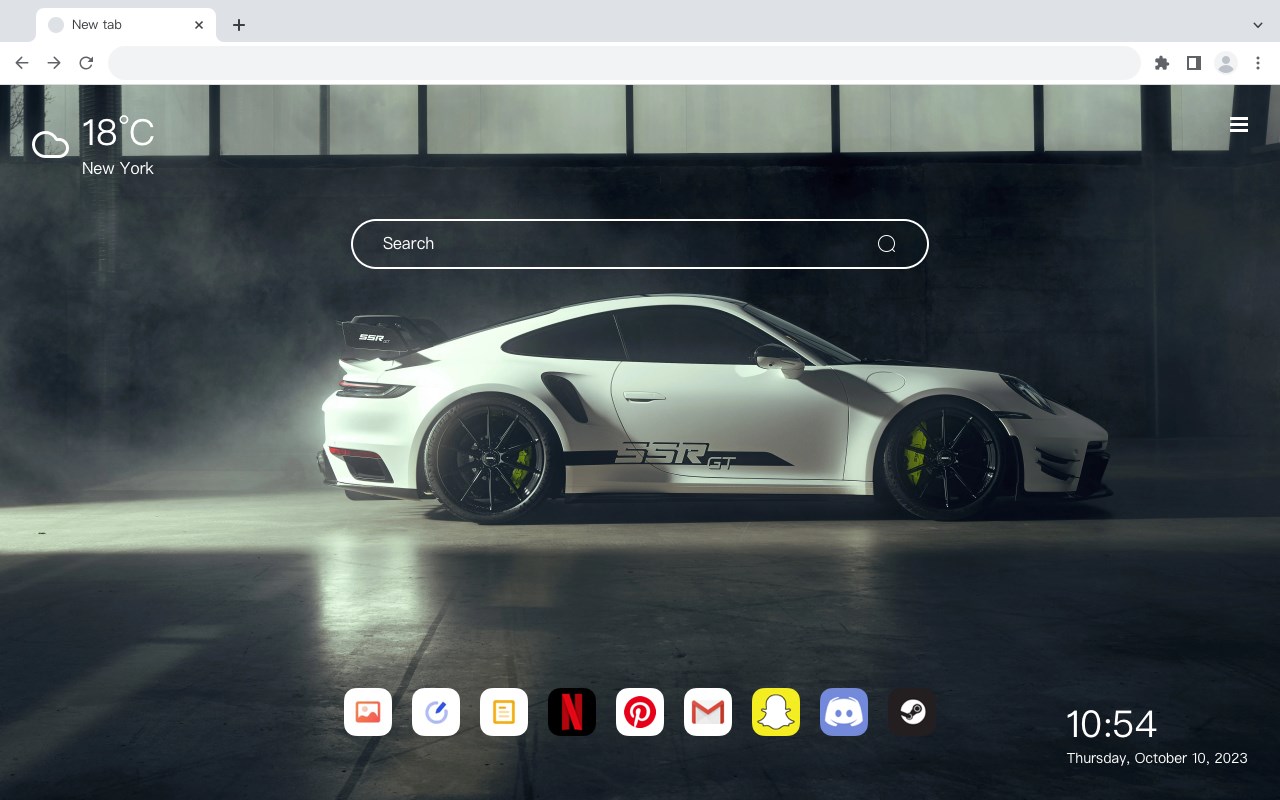The image size is (1280, 800).
Task: Open the Steam shortcut
Action: coord(912,712)
